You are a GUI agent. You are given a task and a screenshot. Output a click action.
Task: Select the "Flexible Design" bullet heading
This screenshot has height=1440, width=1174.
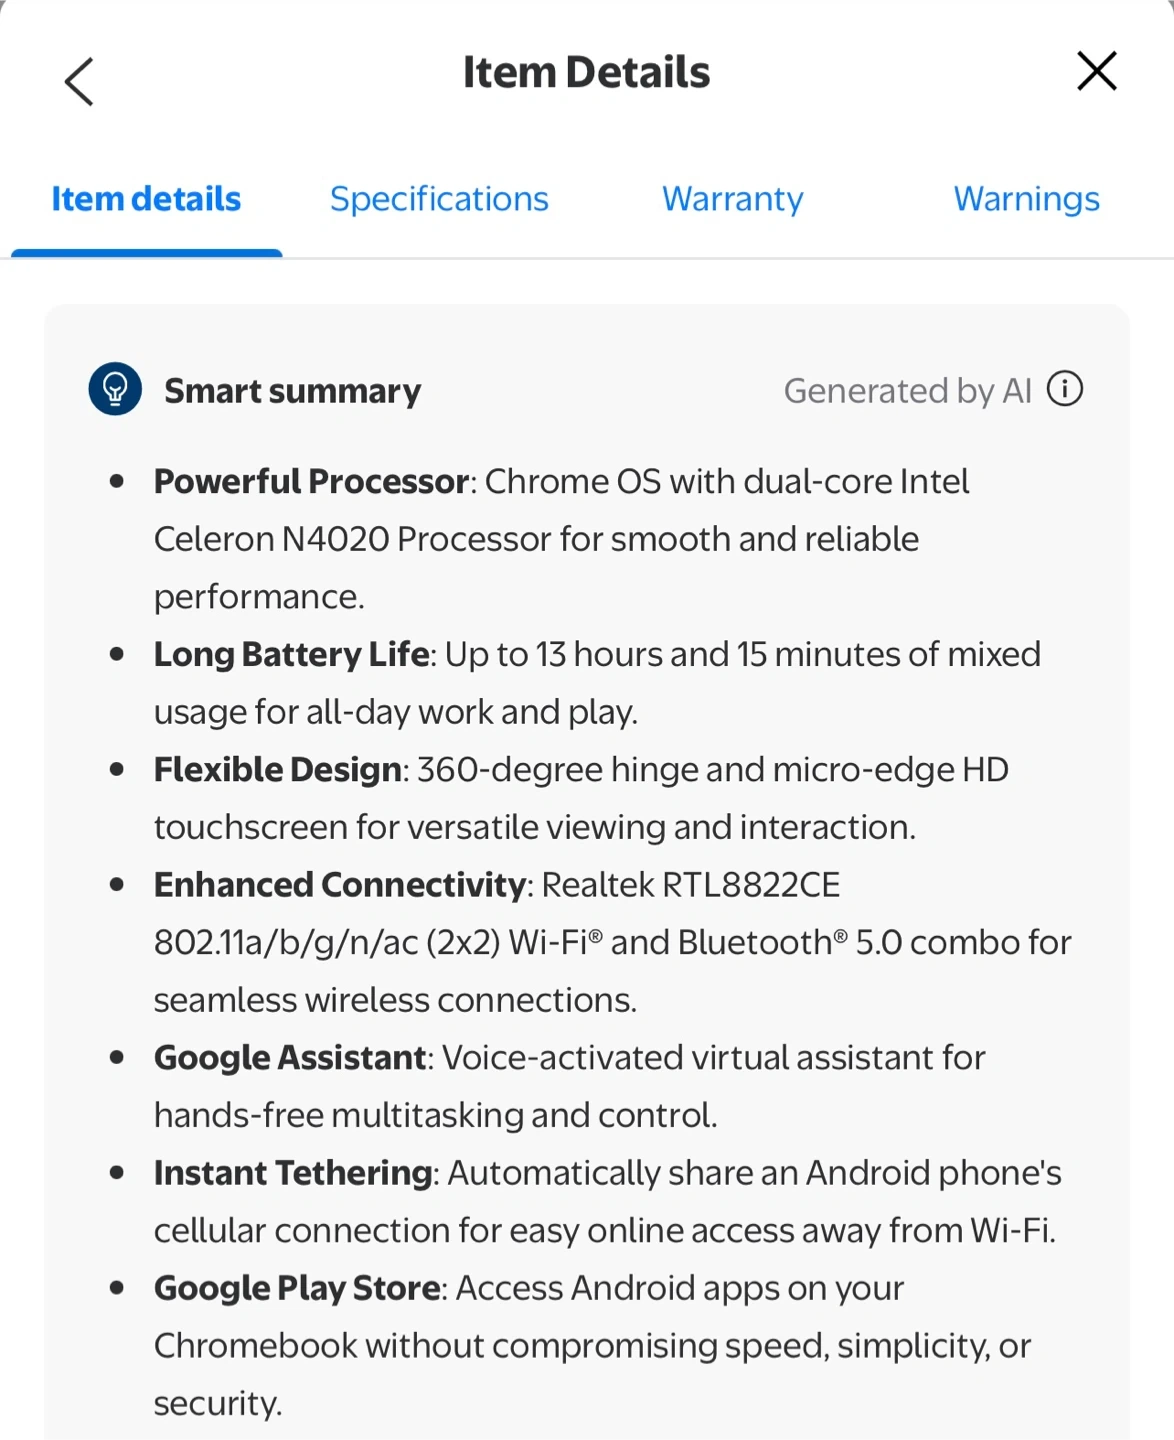[278, 770]
